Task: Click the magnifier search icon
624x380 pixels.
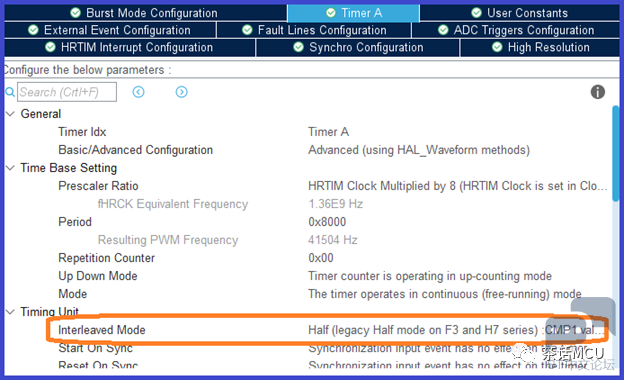Action: tap(10, 92)
